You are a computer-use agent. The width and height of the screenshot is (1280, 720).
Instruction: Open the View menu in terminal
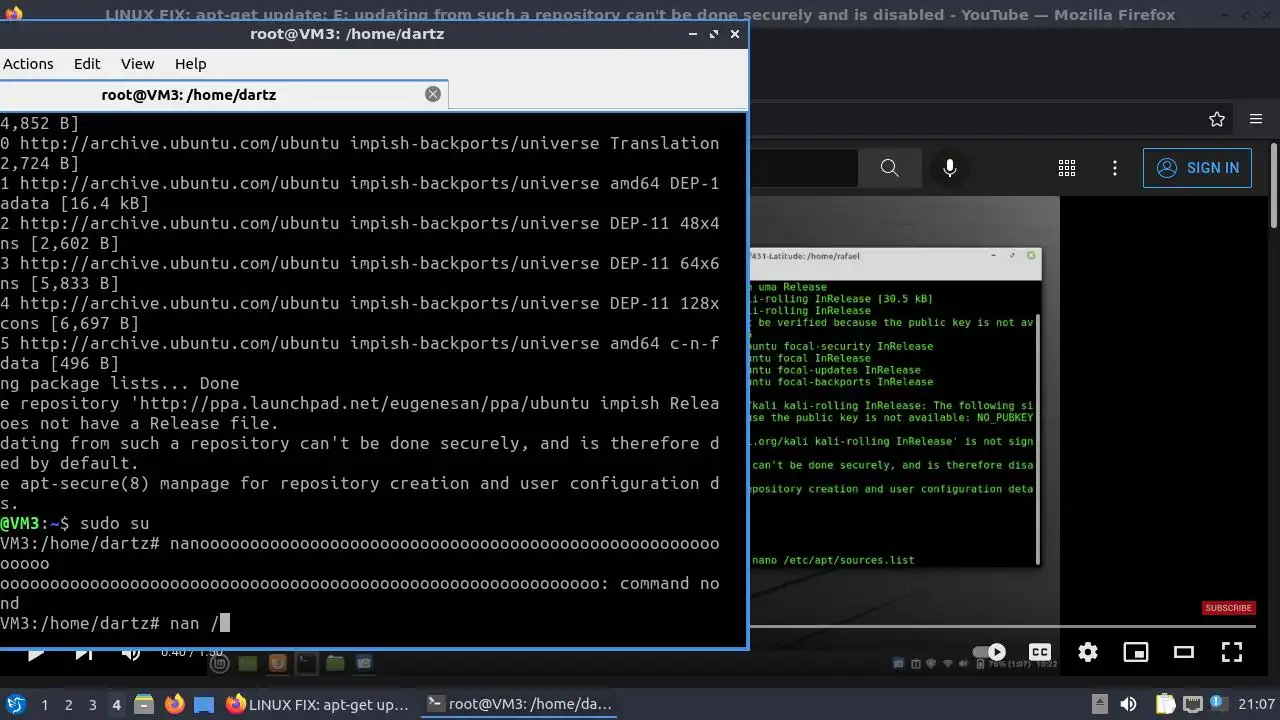pos(138,64)
